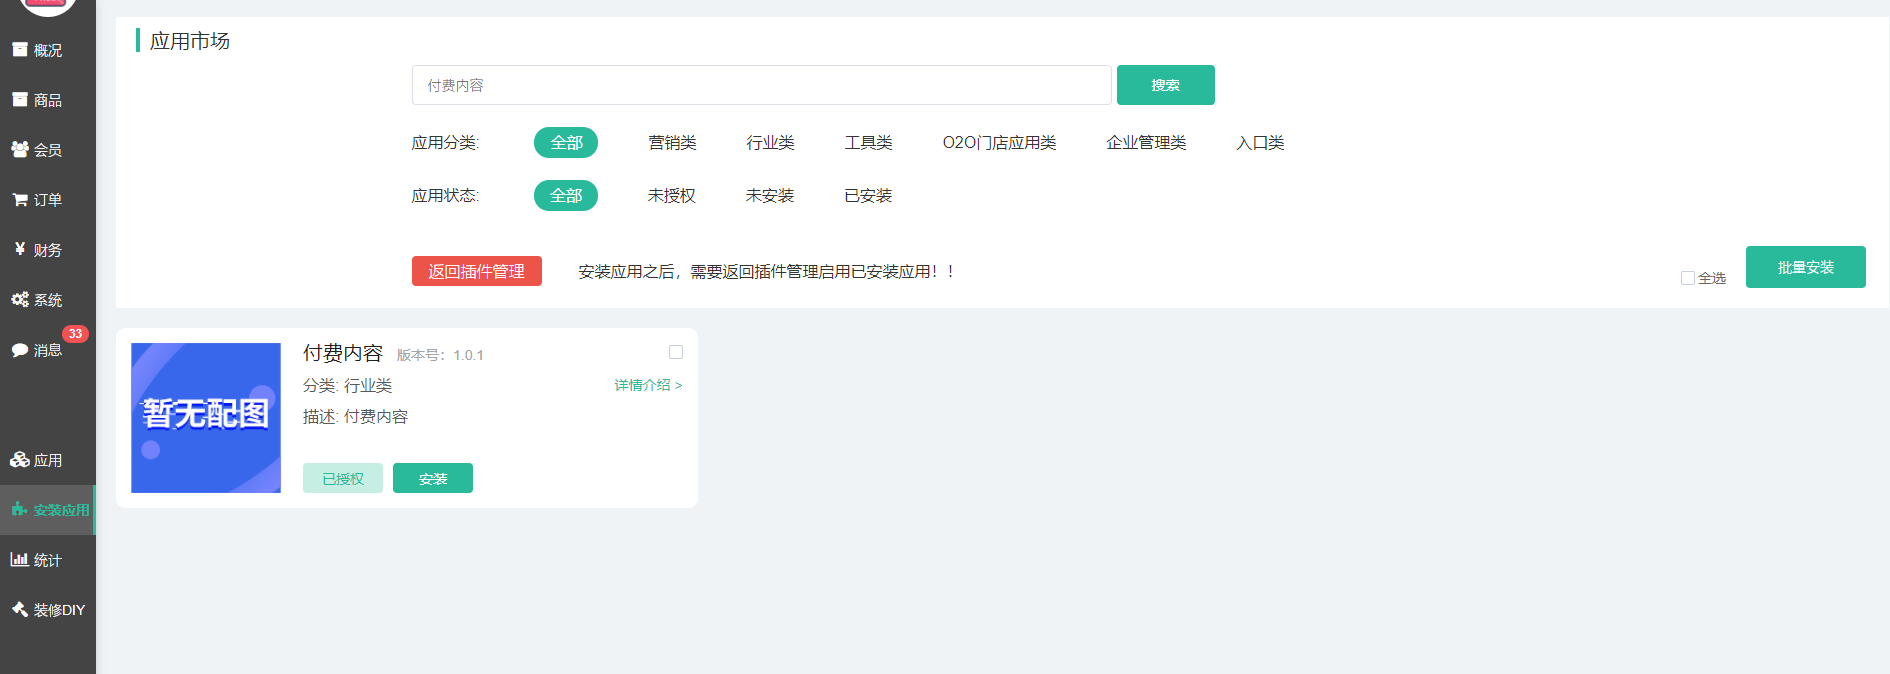
Task: Check the 全选 select-all checkbox
Action: point(1688,278)
